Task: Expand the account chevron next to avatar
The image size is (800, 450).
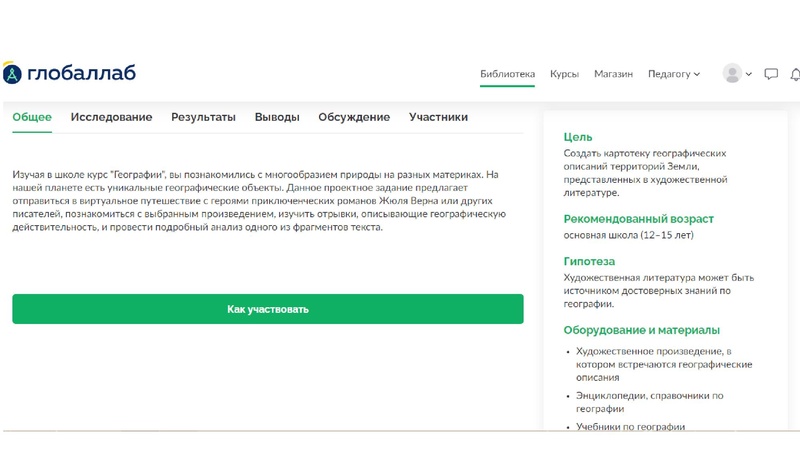Action: click(748, 74)
